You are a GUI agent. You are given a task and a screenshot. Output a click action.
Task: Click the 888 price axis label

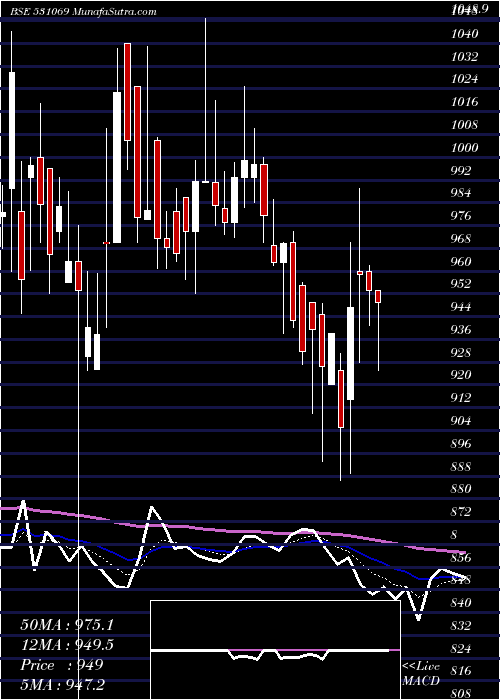(461, 467)
